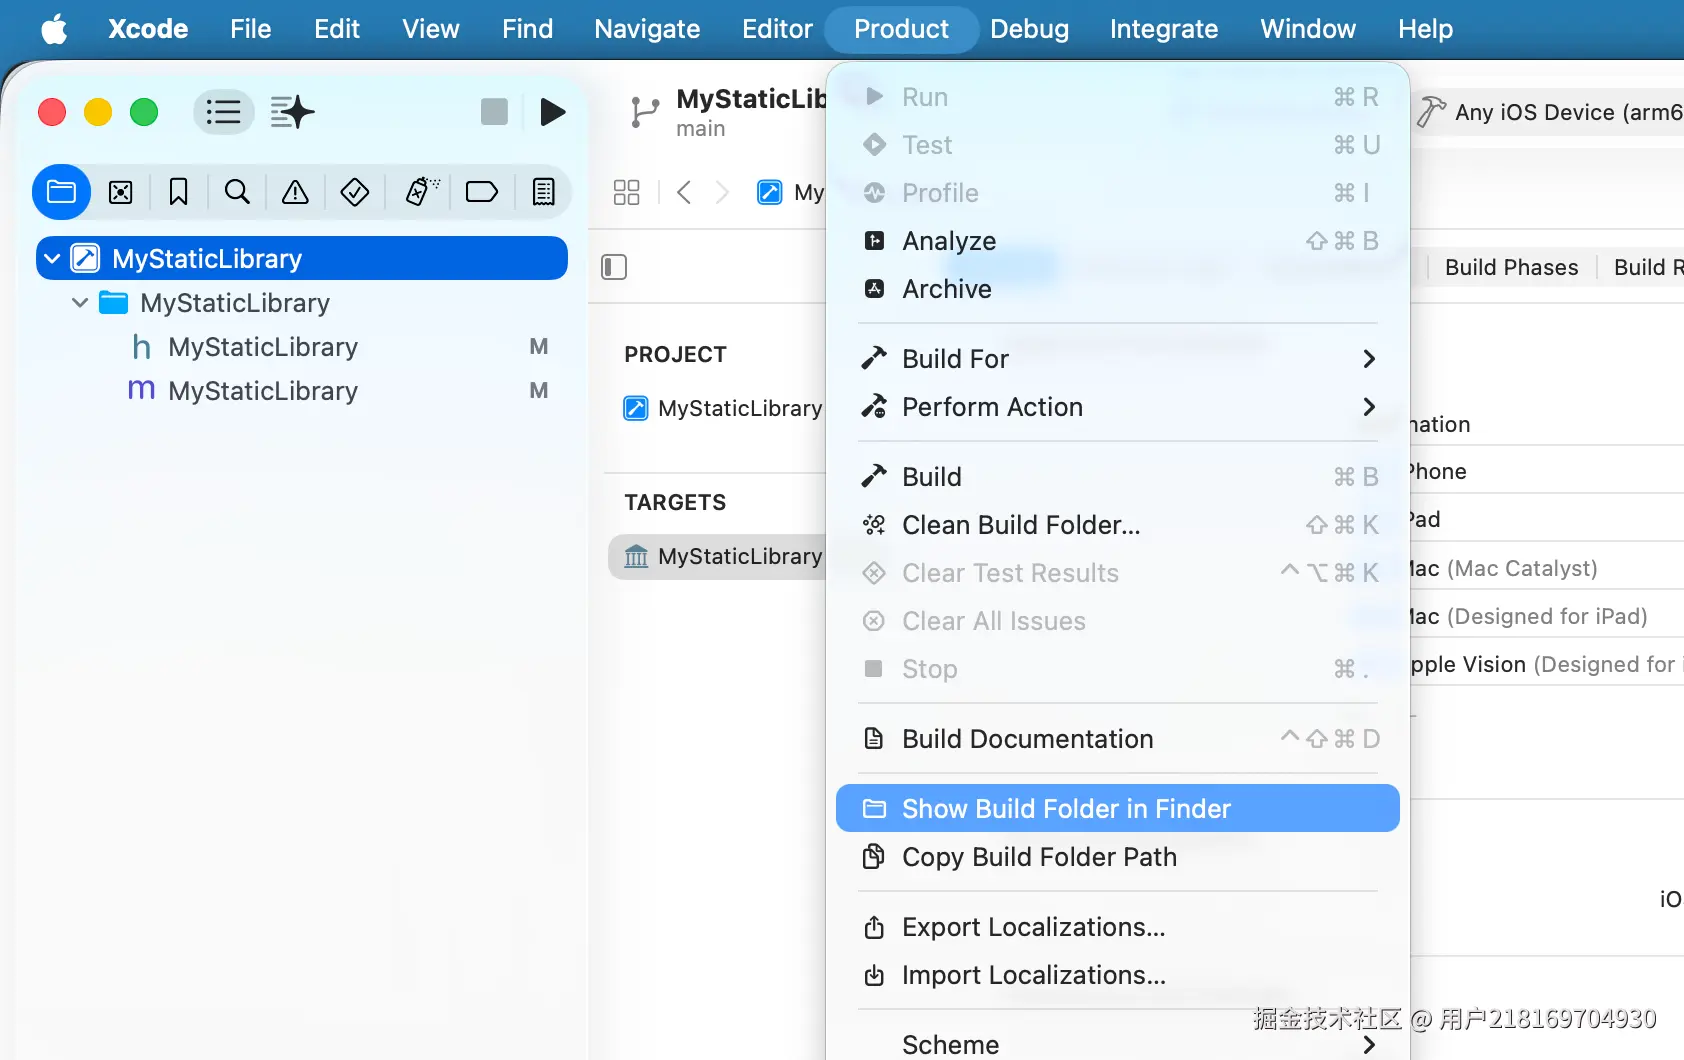Open the Navigate menu
This screenshot has width=1684, height=1060.
tap(647, 29)
